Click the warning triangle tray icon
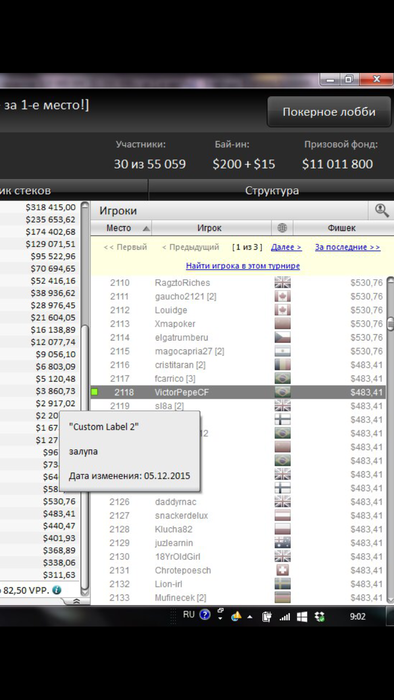This screenshot has height=700, width=394. (236, 616)
